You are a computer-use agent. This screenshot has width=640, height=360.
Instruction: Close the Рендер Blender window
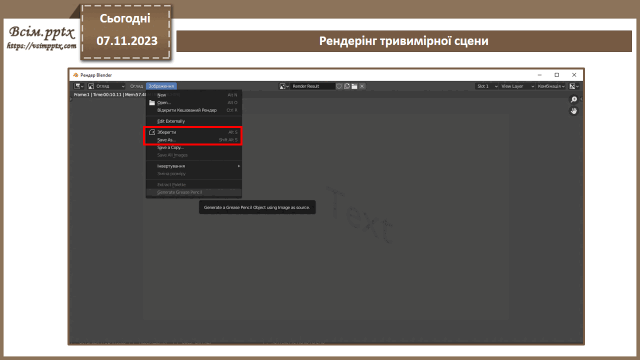click(574, 75)
